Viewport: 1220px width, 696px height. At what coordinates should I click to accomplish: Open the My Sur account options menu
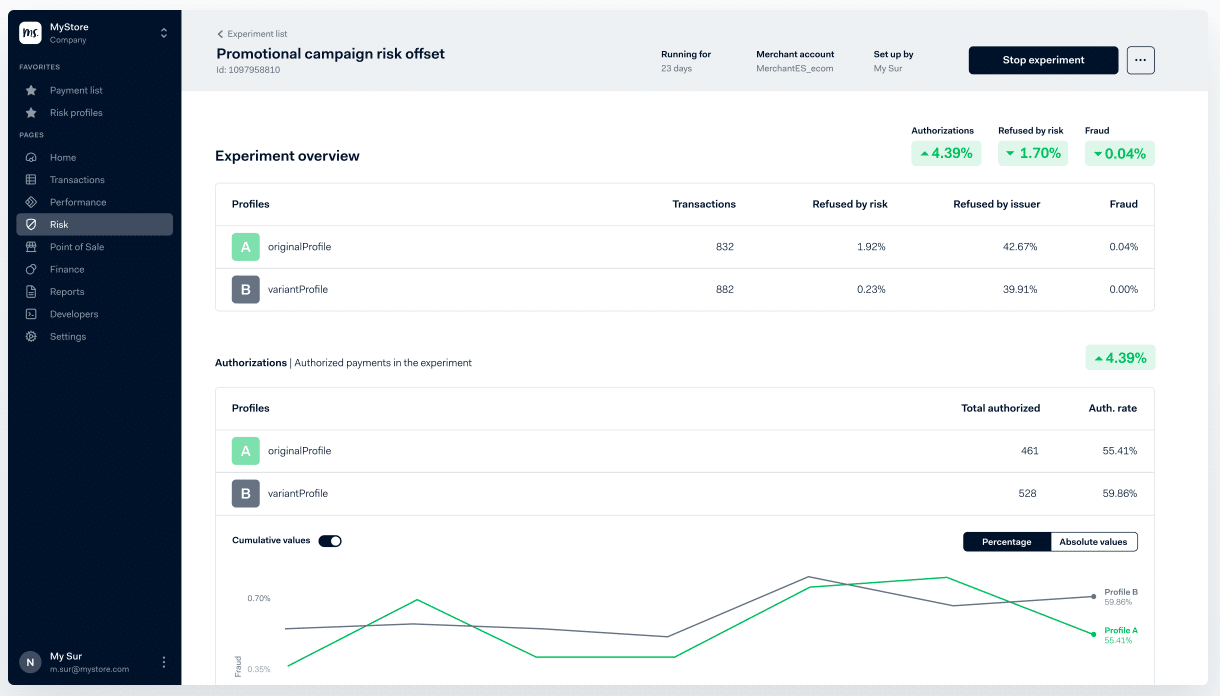(x=163, y=661)
